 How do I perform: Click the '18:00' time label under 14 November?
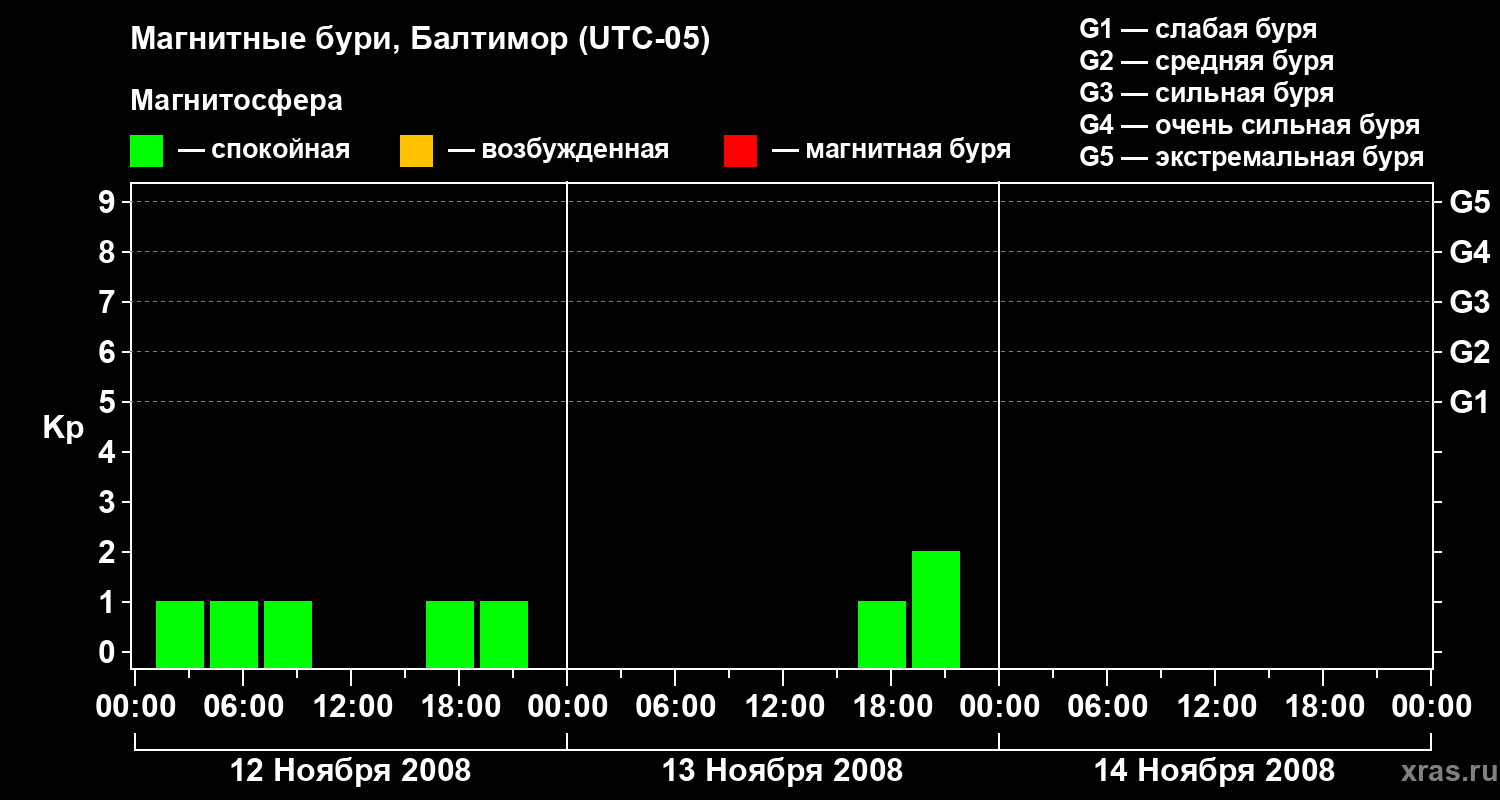pyautogui.click(x=1323, y=707)
